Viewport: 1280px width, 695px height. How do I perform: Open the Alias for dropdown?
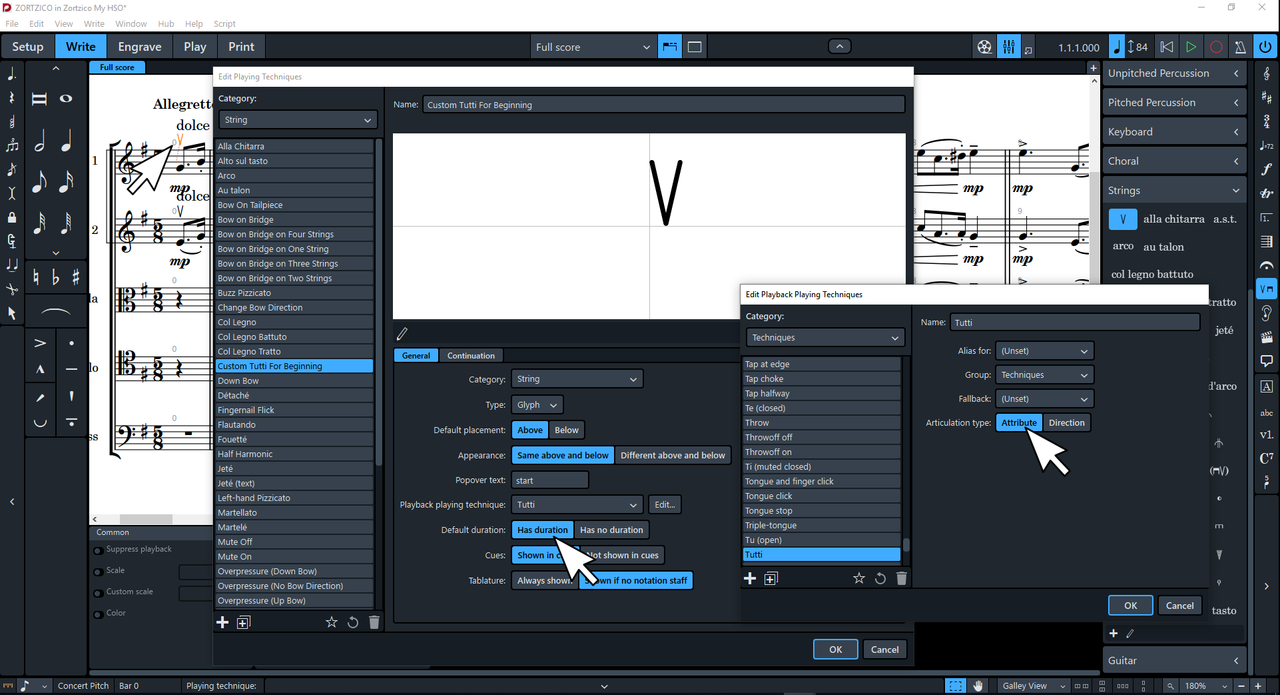(1044, 351)
